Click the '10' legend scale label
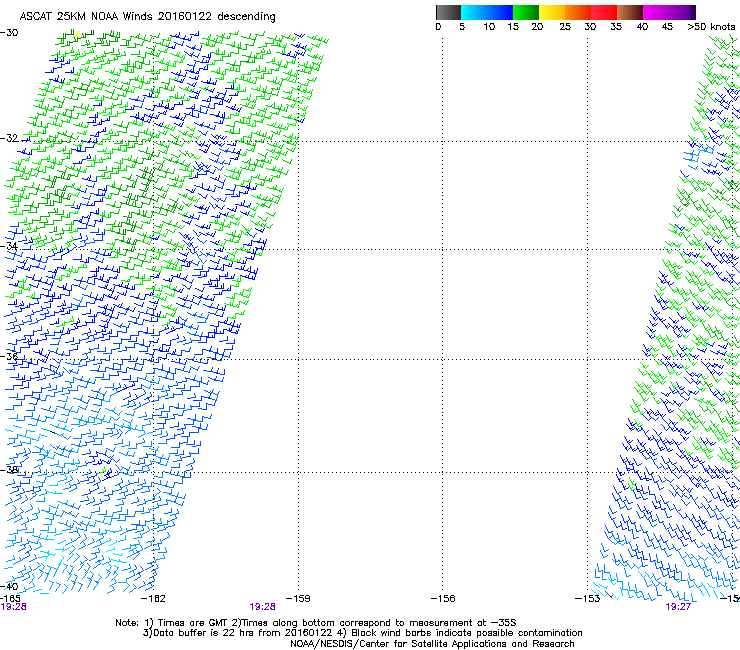This screenshot has height=650, width=740. [489, 27]
